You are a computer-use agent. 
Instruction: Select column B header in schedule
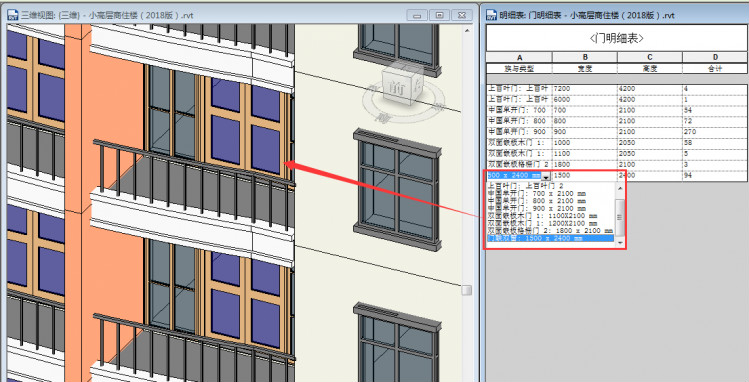[x=585, y=57]
